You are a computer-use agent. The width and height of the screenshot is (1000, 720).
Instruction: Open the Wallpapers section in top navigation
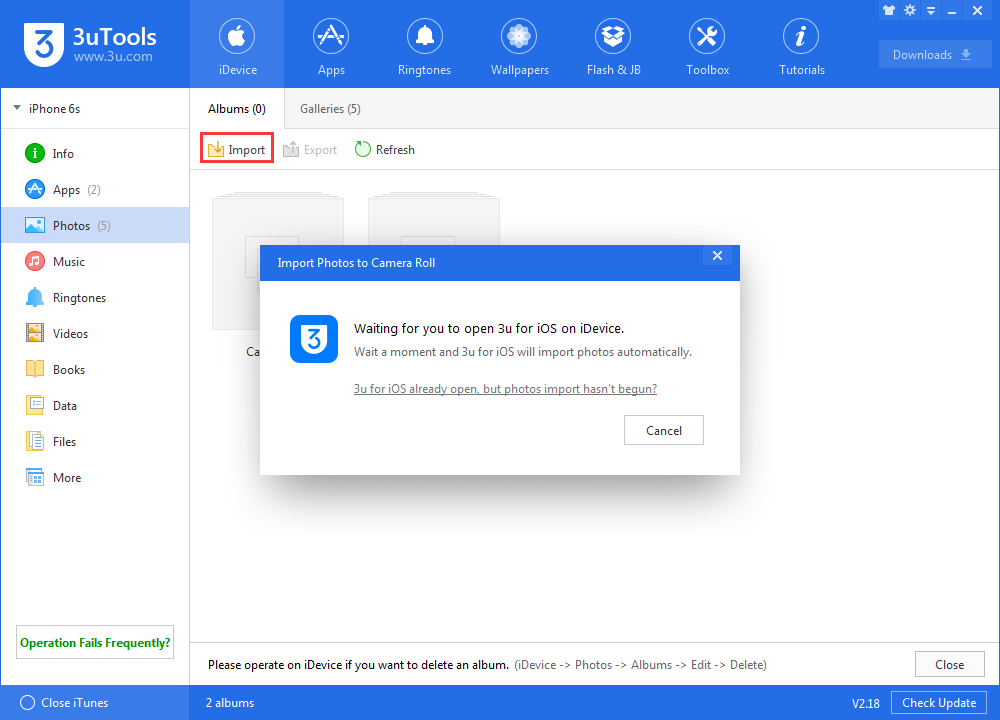pyautogui.click(x=519, y=45)
